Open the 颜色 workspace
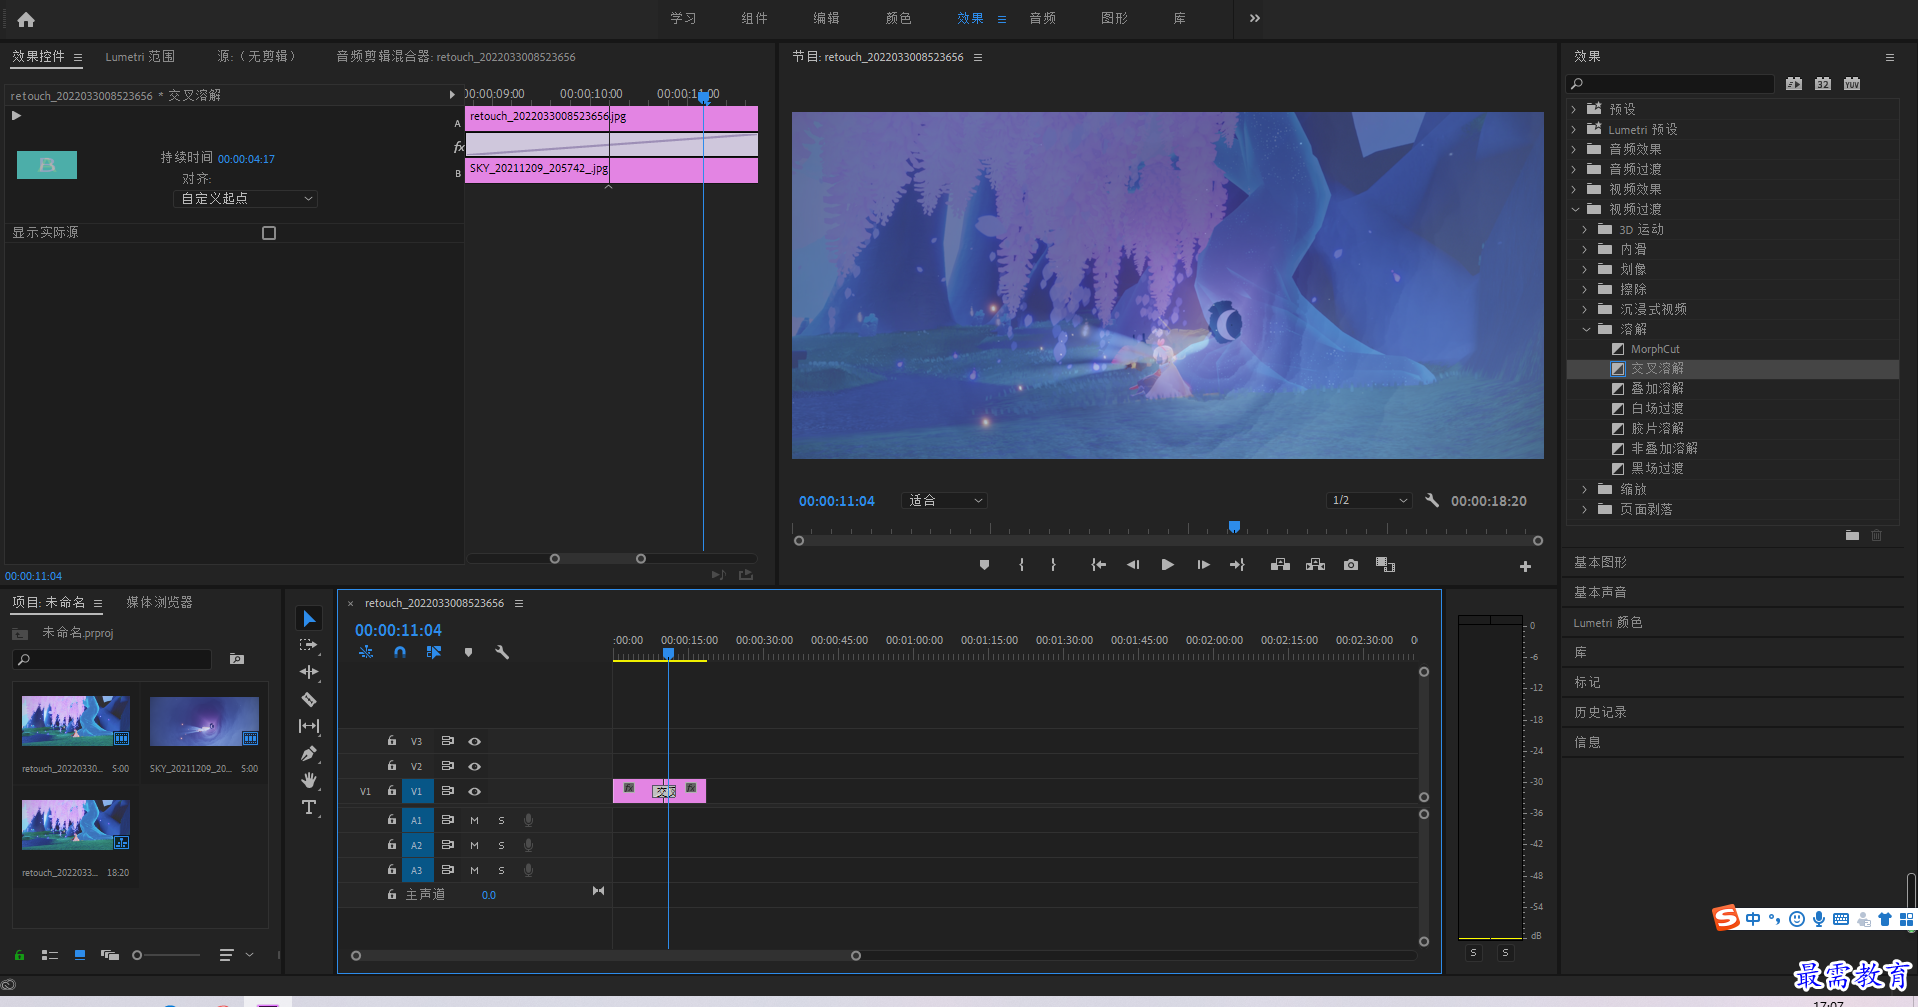Image resolution: width=1918 pixels, height=1007 pixels. pos(898,18)
